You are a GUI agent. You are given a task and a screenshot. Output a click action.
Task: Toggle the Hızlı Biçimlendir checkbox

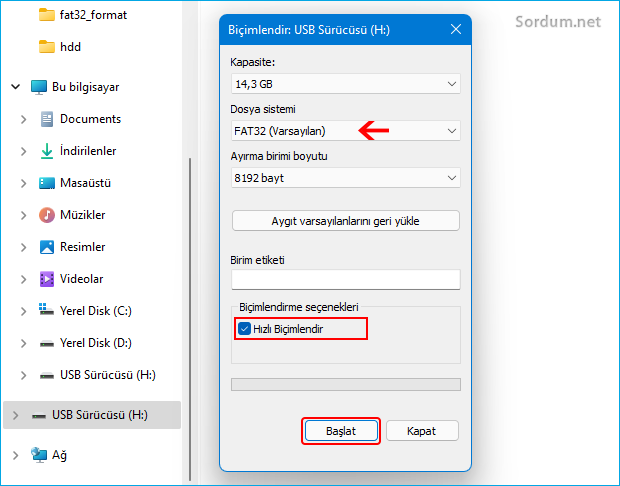pyautogui.click(x=244, y=329)
